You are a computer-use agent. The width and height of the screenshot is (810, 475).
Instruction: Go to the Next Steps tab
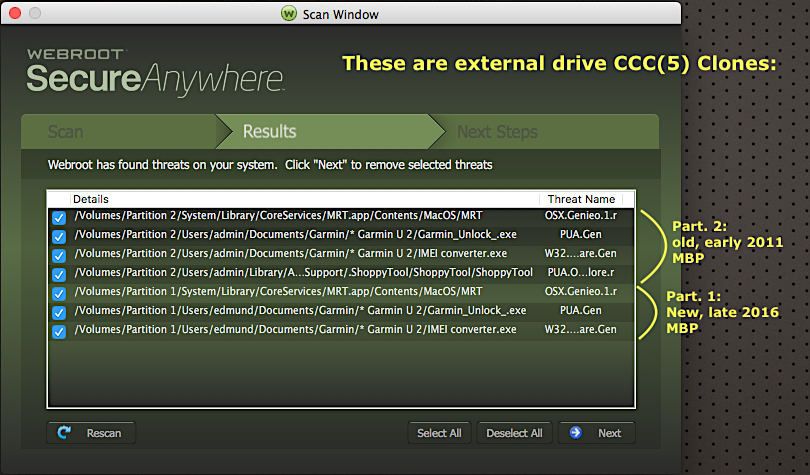coord(497,132)
